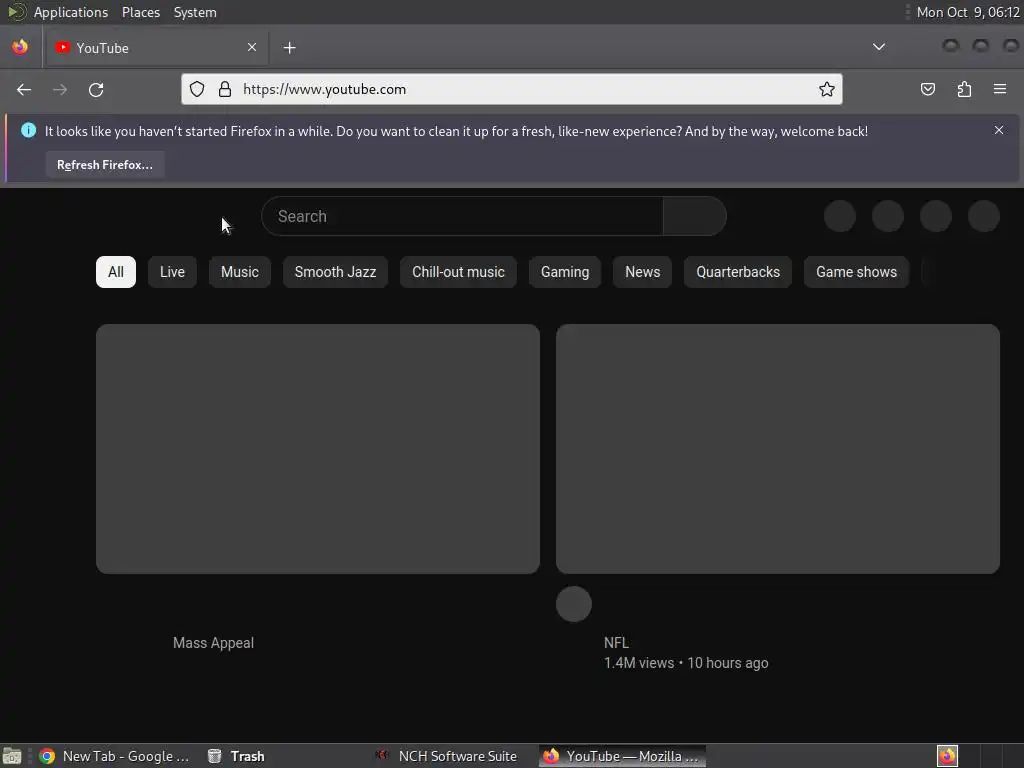
Task: Click the YouTube Search field
Action: 462,216
